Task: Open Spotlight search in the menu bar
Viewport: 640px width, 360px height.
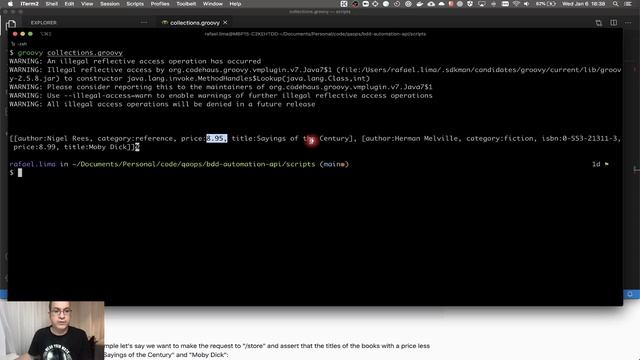Action: pyautogui.click(x=616, y=4)
